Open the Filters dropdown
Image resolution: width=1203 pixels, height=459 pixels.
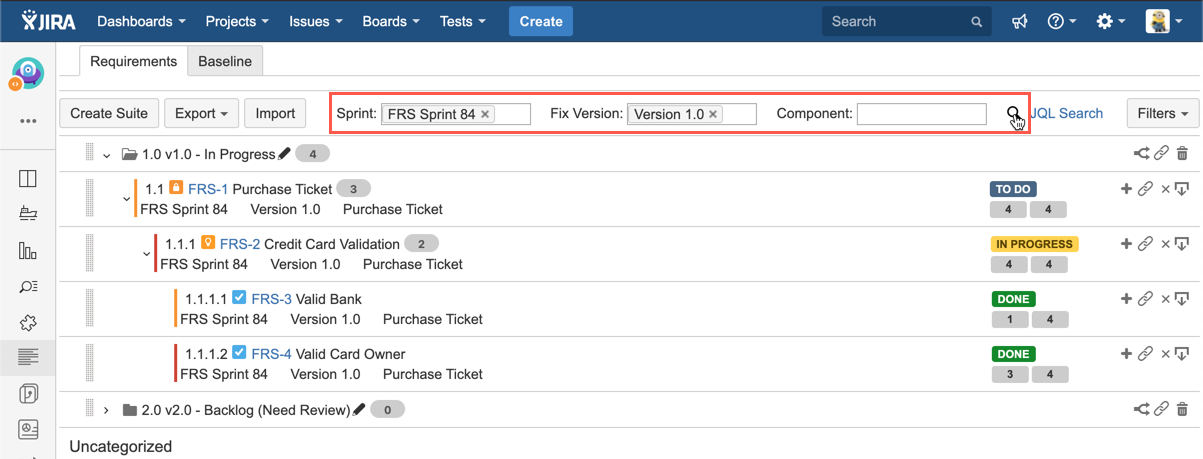pyautogui.click(x=1162, y=113)
